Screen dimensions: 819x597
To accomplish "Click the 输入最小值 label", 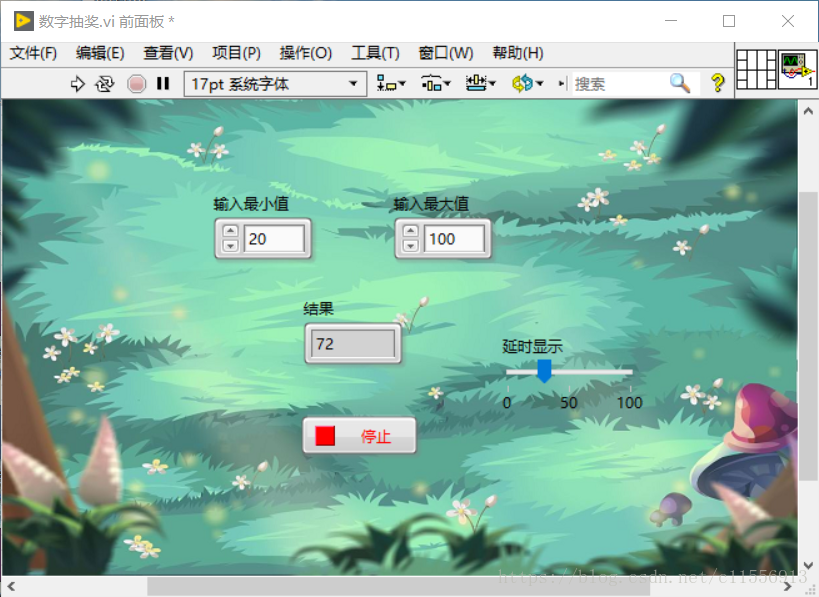I will [251, 204].
